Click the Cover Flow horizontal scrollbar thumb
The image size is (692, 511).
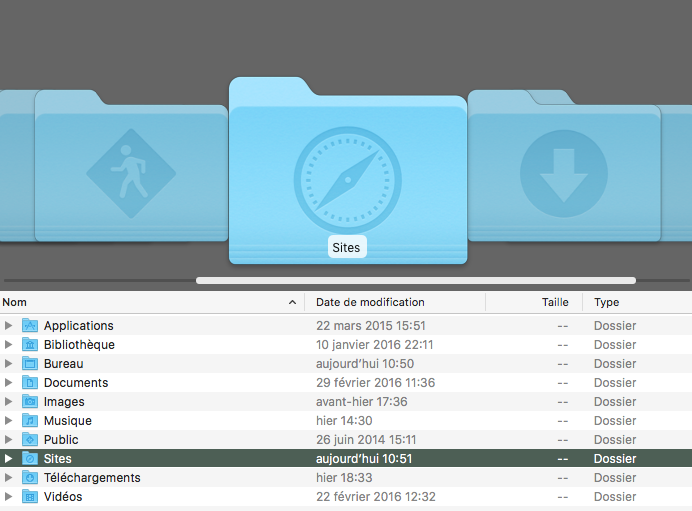pos(416,281)
